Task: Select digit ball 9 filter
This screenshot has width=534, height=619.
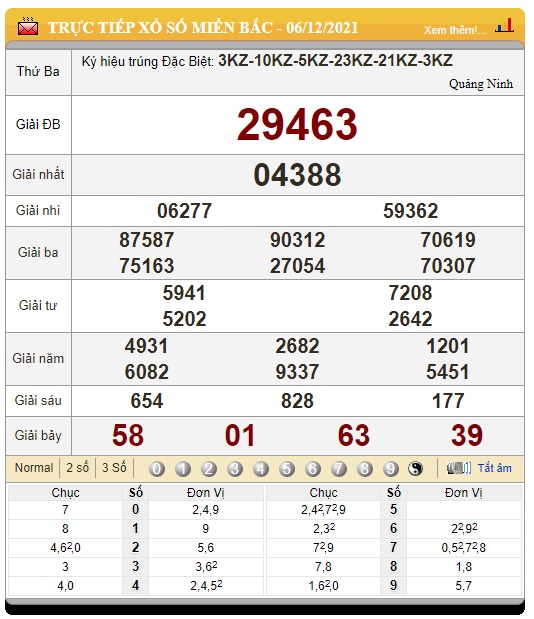Action: (391, 469)
